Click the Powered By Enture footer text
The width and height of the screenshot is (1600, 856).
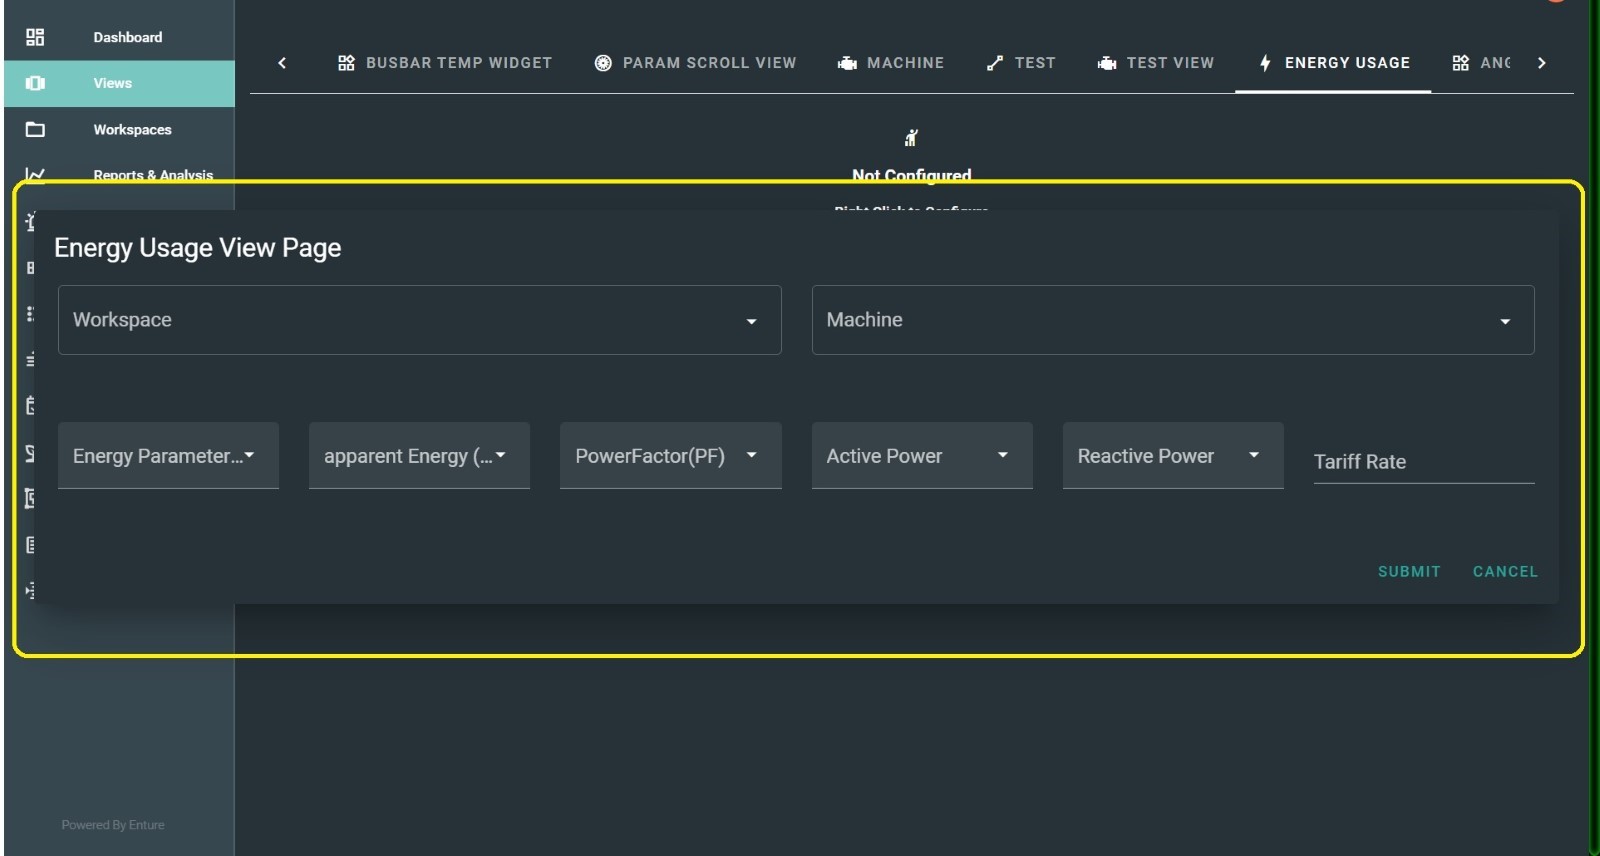tap(113, 825)
